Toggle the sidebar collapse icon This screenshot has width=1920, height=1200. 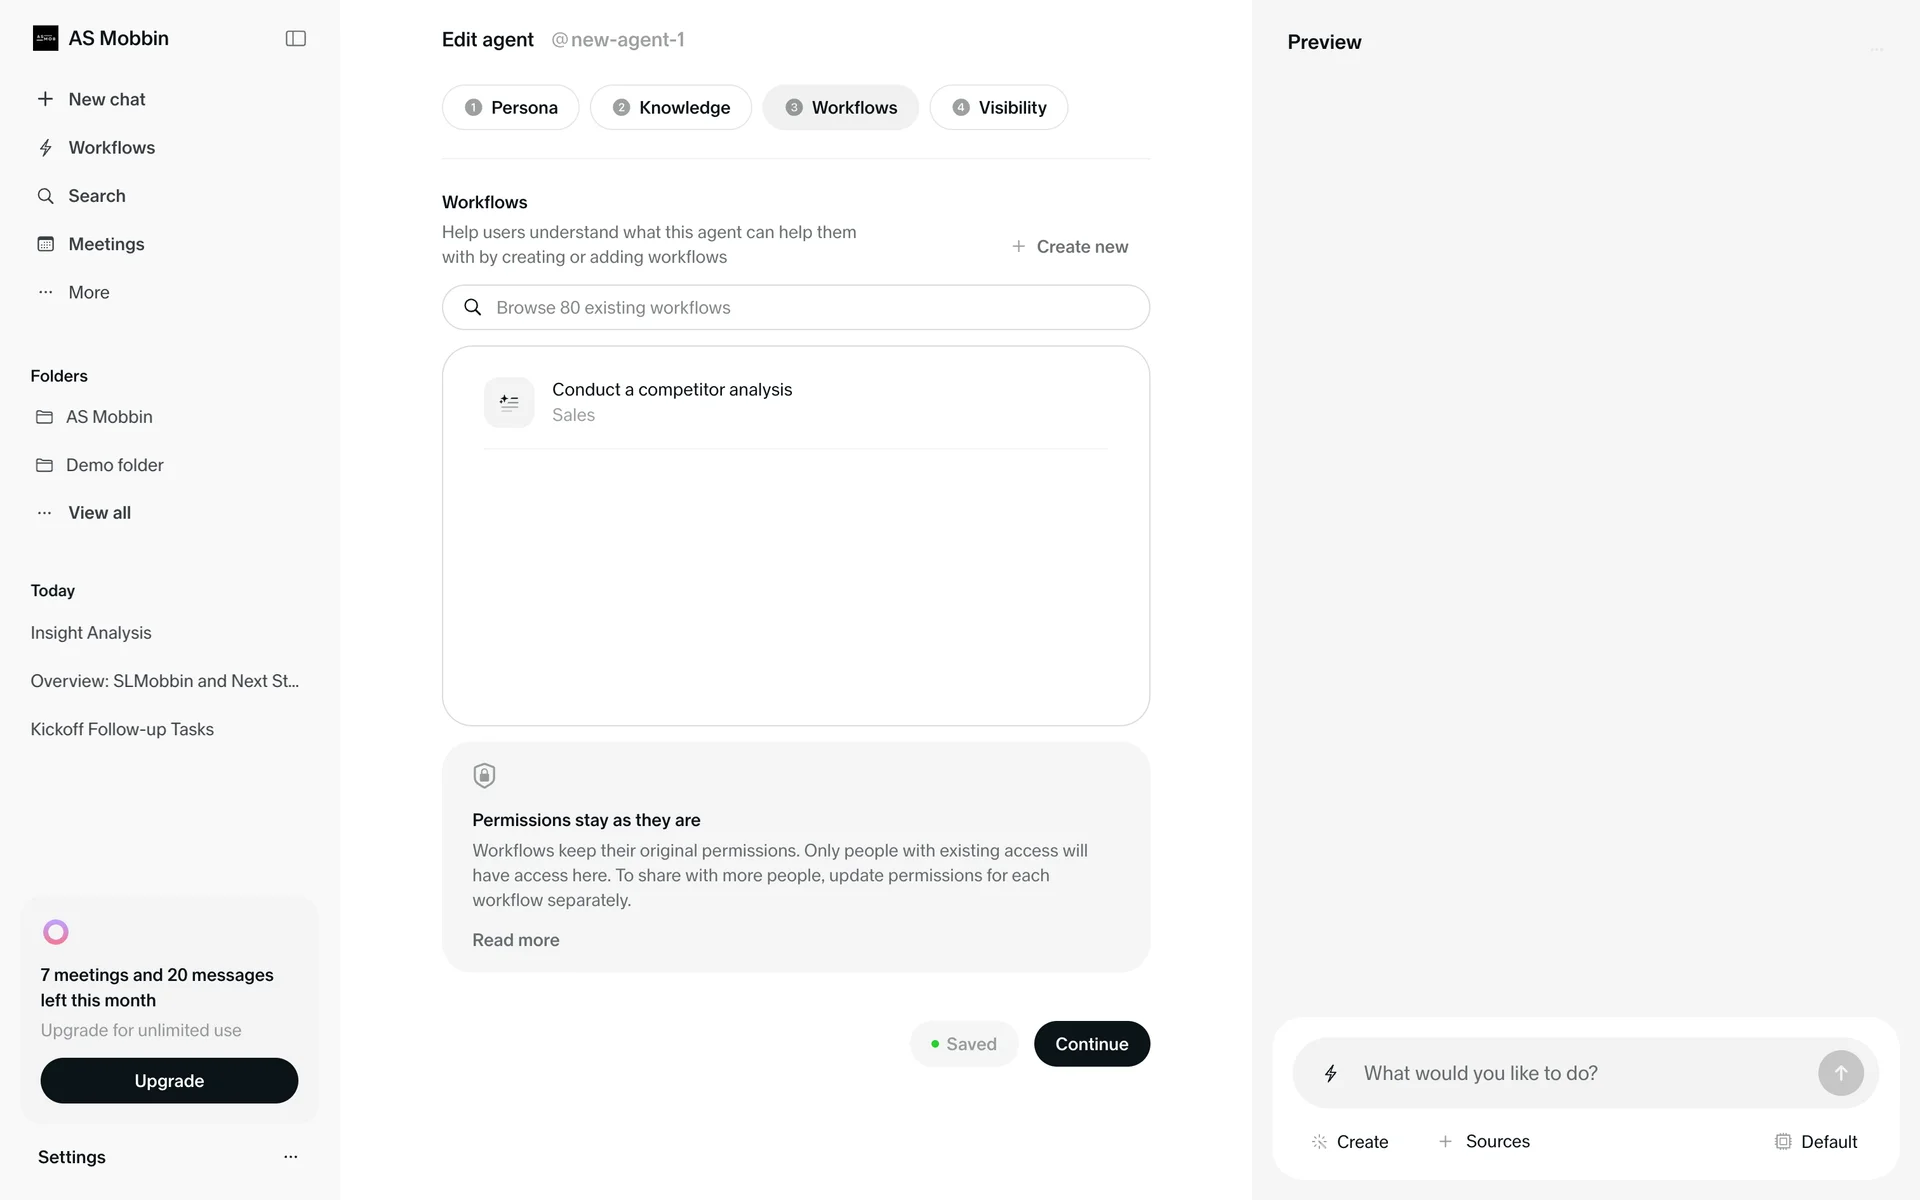pyautogui.click(x=295, y=39)
